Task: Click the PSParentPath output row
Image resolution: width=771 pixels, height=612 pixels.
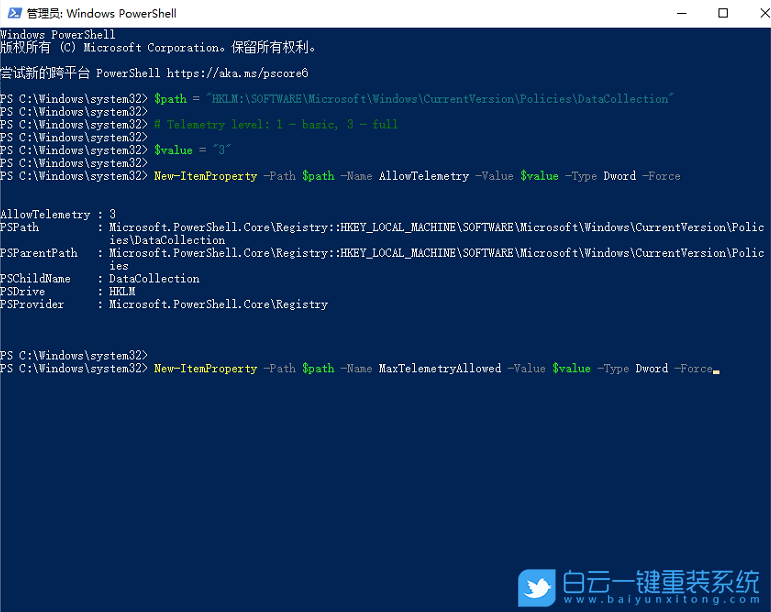Action: 382,259
